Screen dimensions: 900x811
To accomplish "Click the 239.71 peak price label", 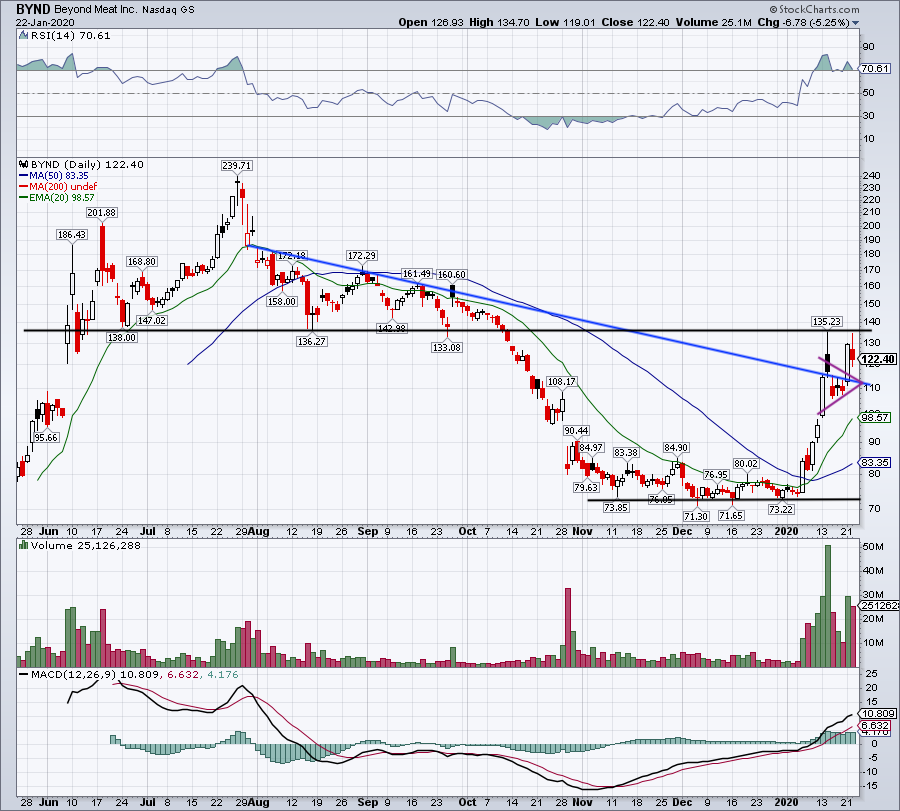I will (x=236, y=165).
